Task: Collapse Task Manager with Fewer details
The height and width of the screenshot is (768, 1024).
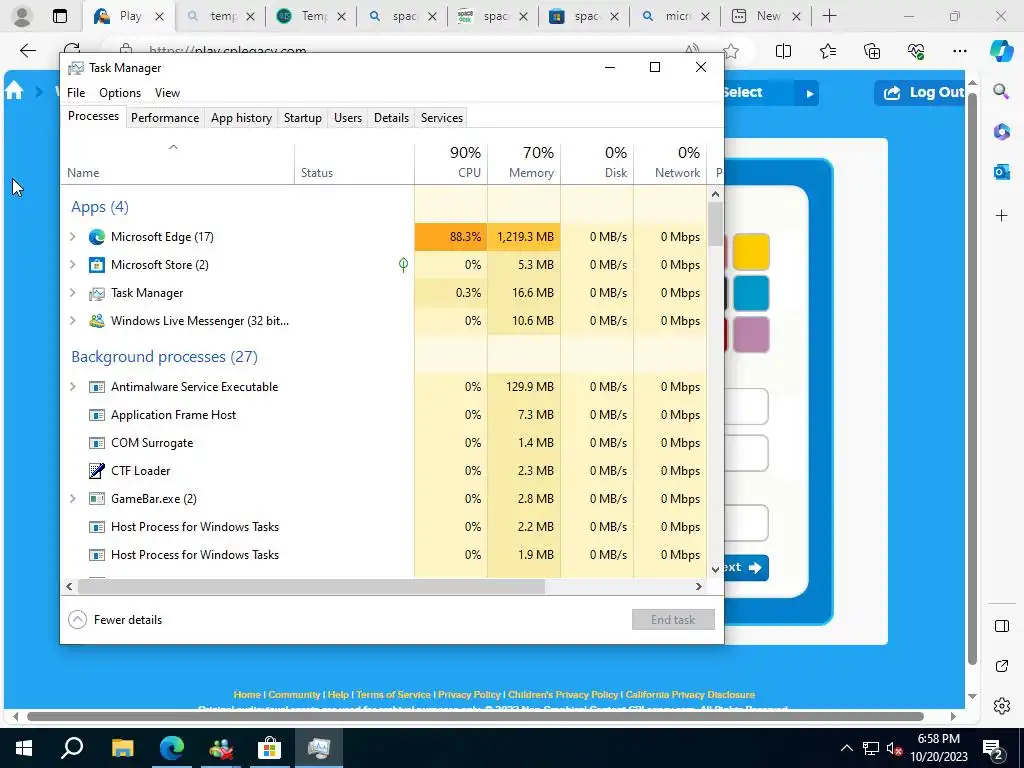Action: (115, 620)
